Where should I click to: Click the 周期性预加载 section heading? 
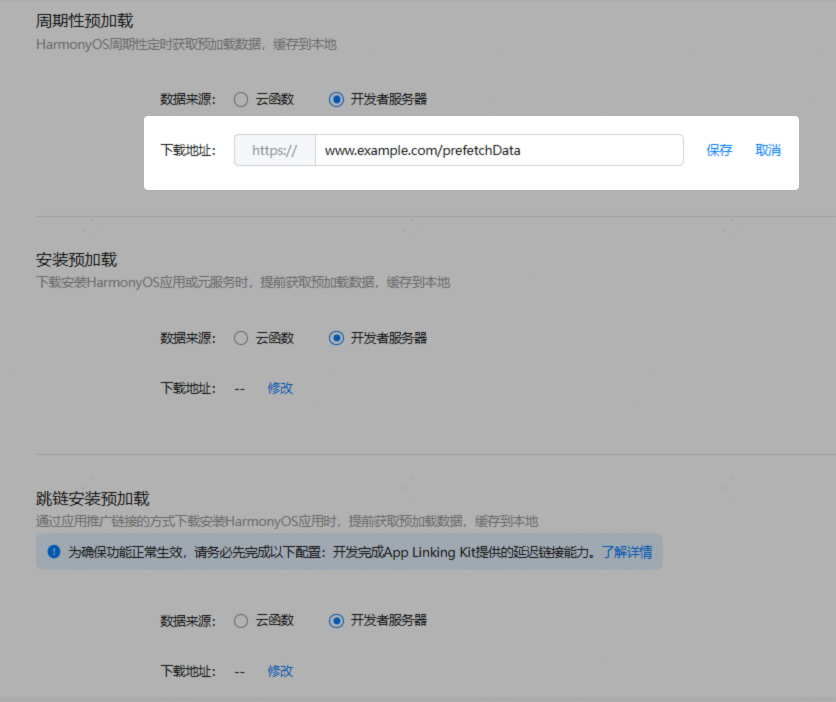point(84,21)
